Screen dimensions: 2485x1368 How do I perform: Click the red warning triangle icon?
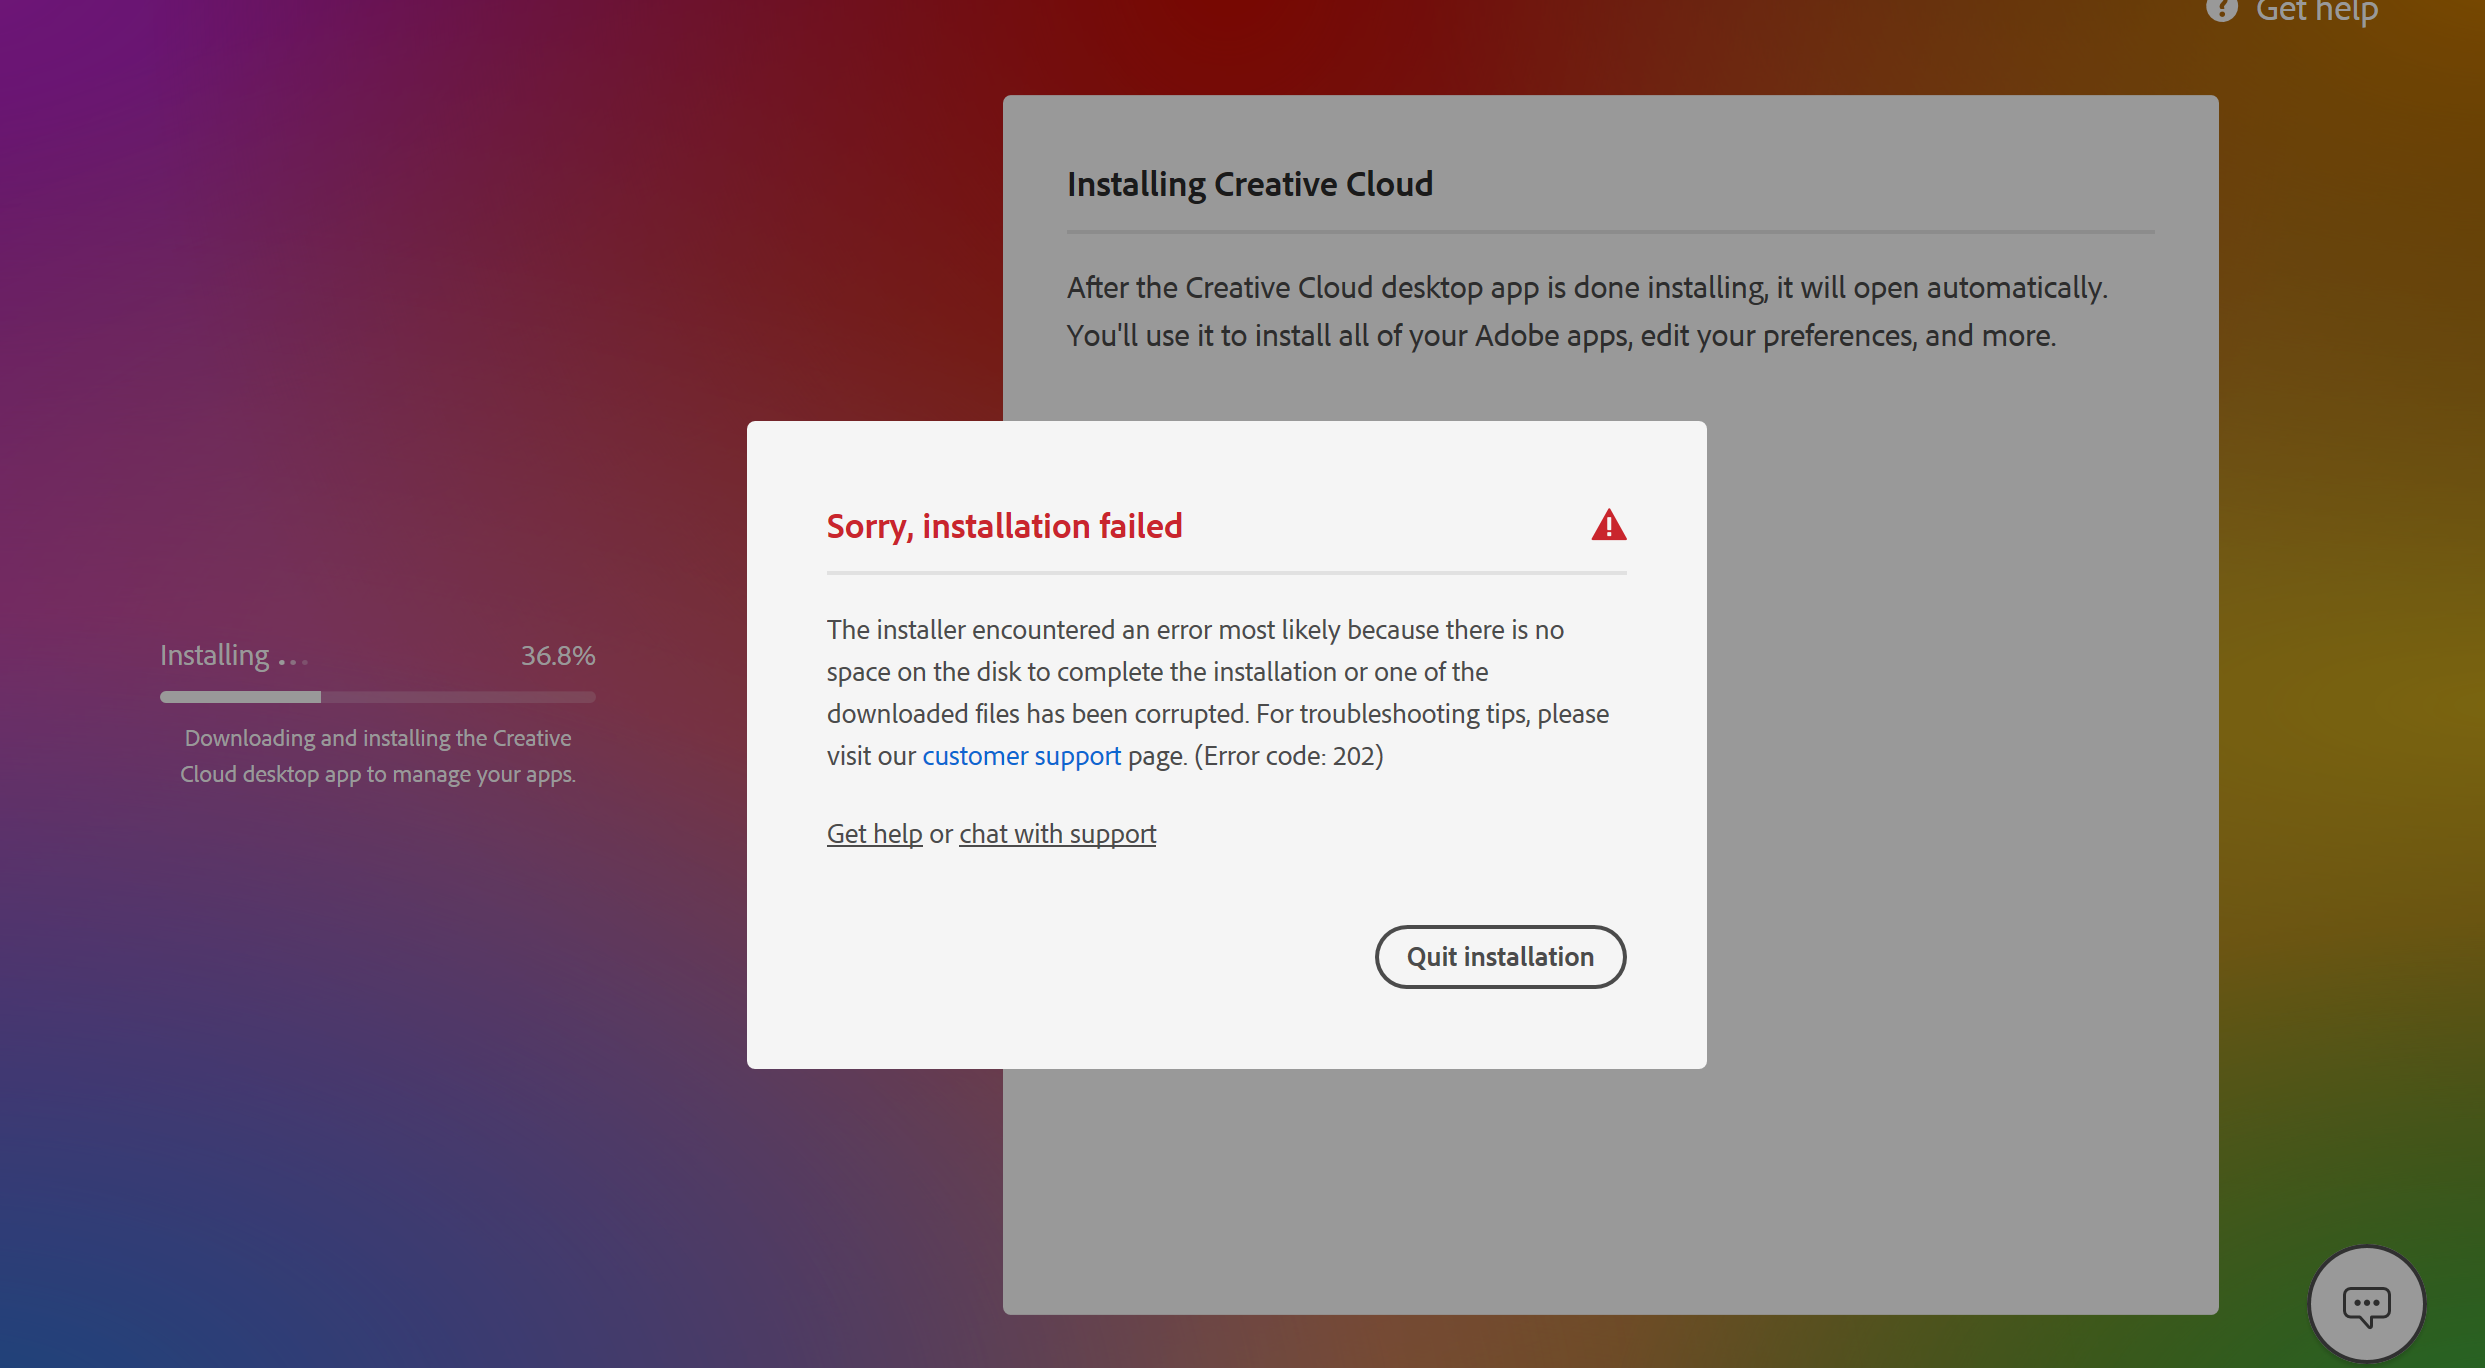(x=1608, y=526)
